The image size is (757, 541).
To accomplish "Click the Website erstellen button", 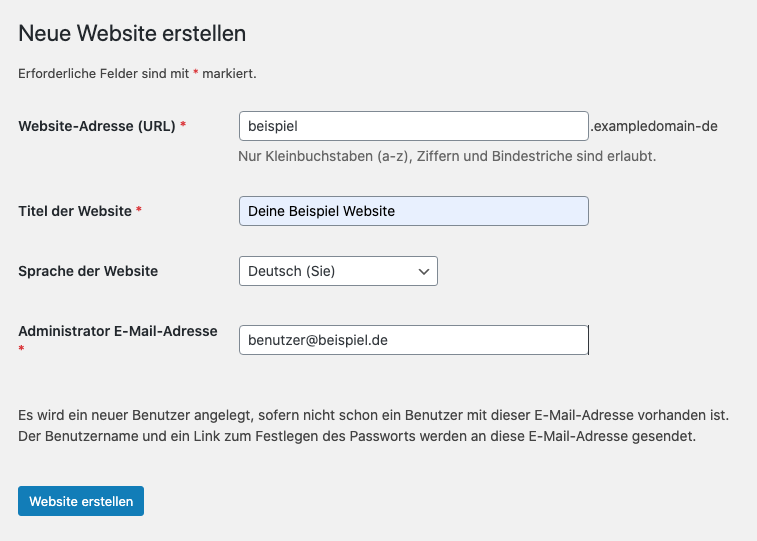I will [x=81, y=501].
